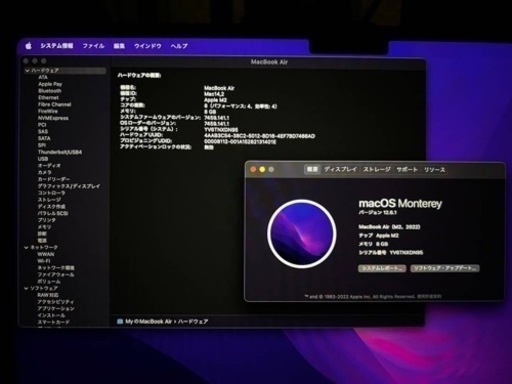Close the System Information window

pyautogui.click(x=26, y=61)
